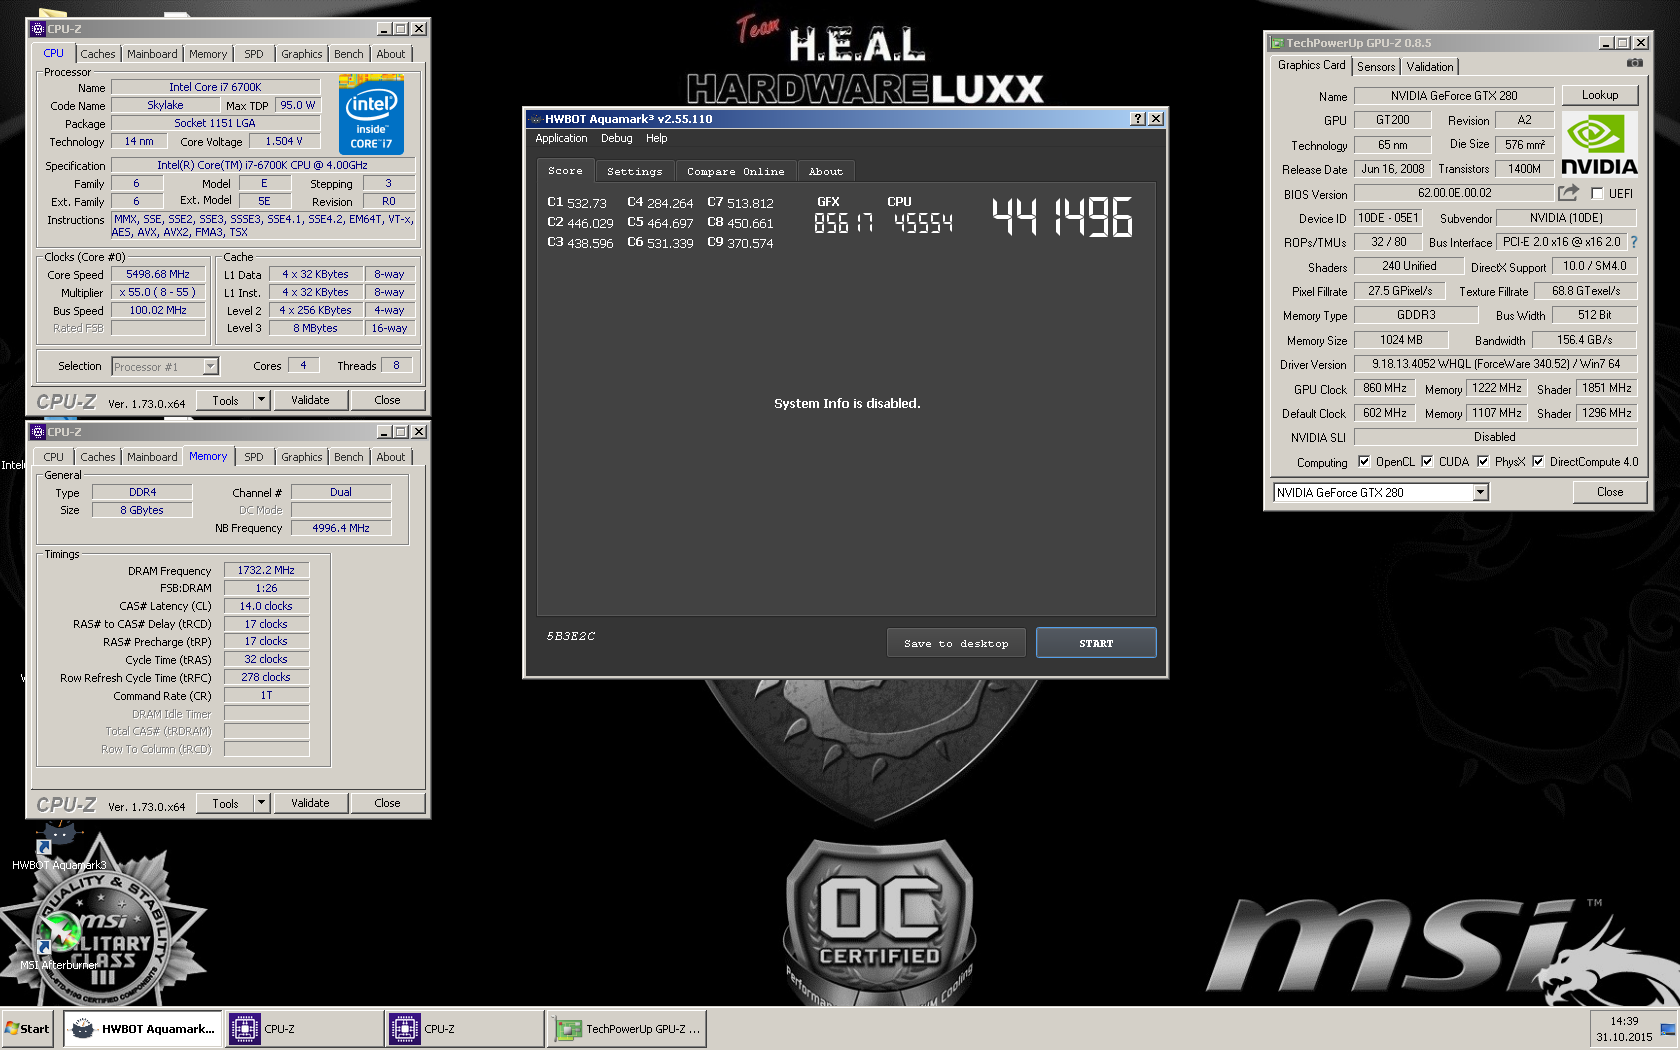The image size is (1680, 1050).
Task: Click Tools button in top CPU-Z
Action: click(x=225, y=400)
